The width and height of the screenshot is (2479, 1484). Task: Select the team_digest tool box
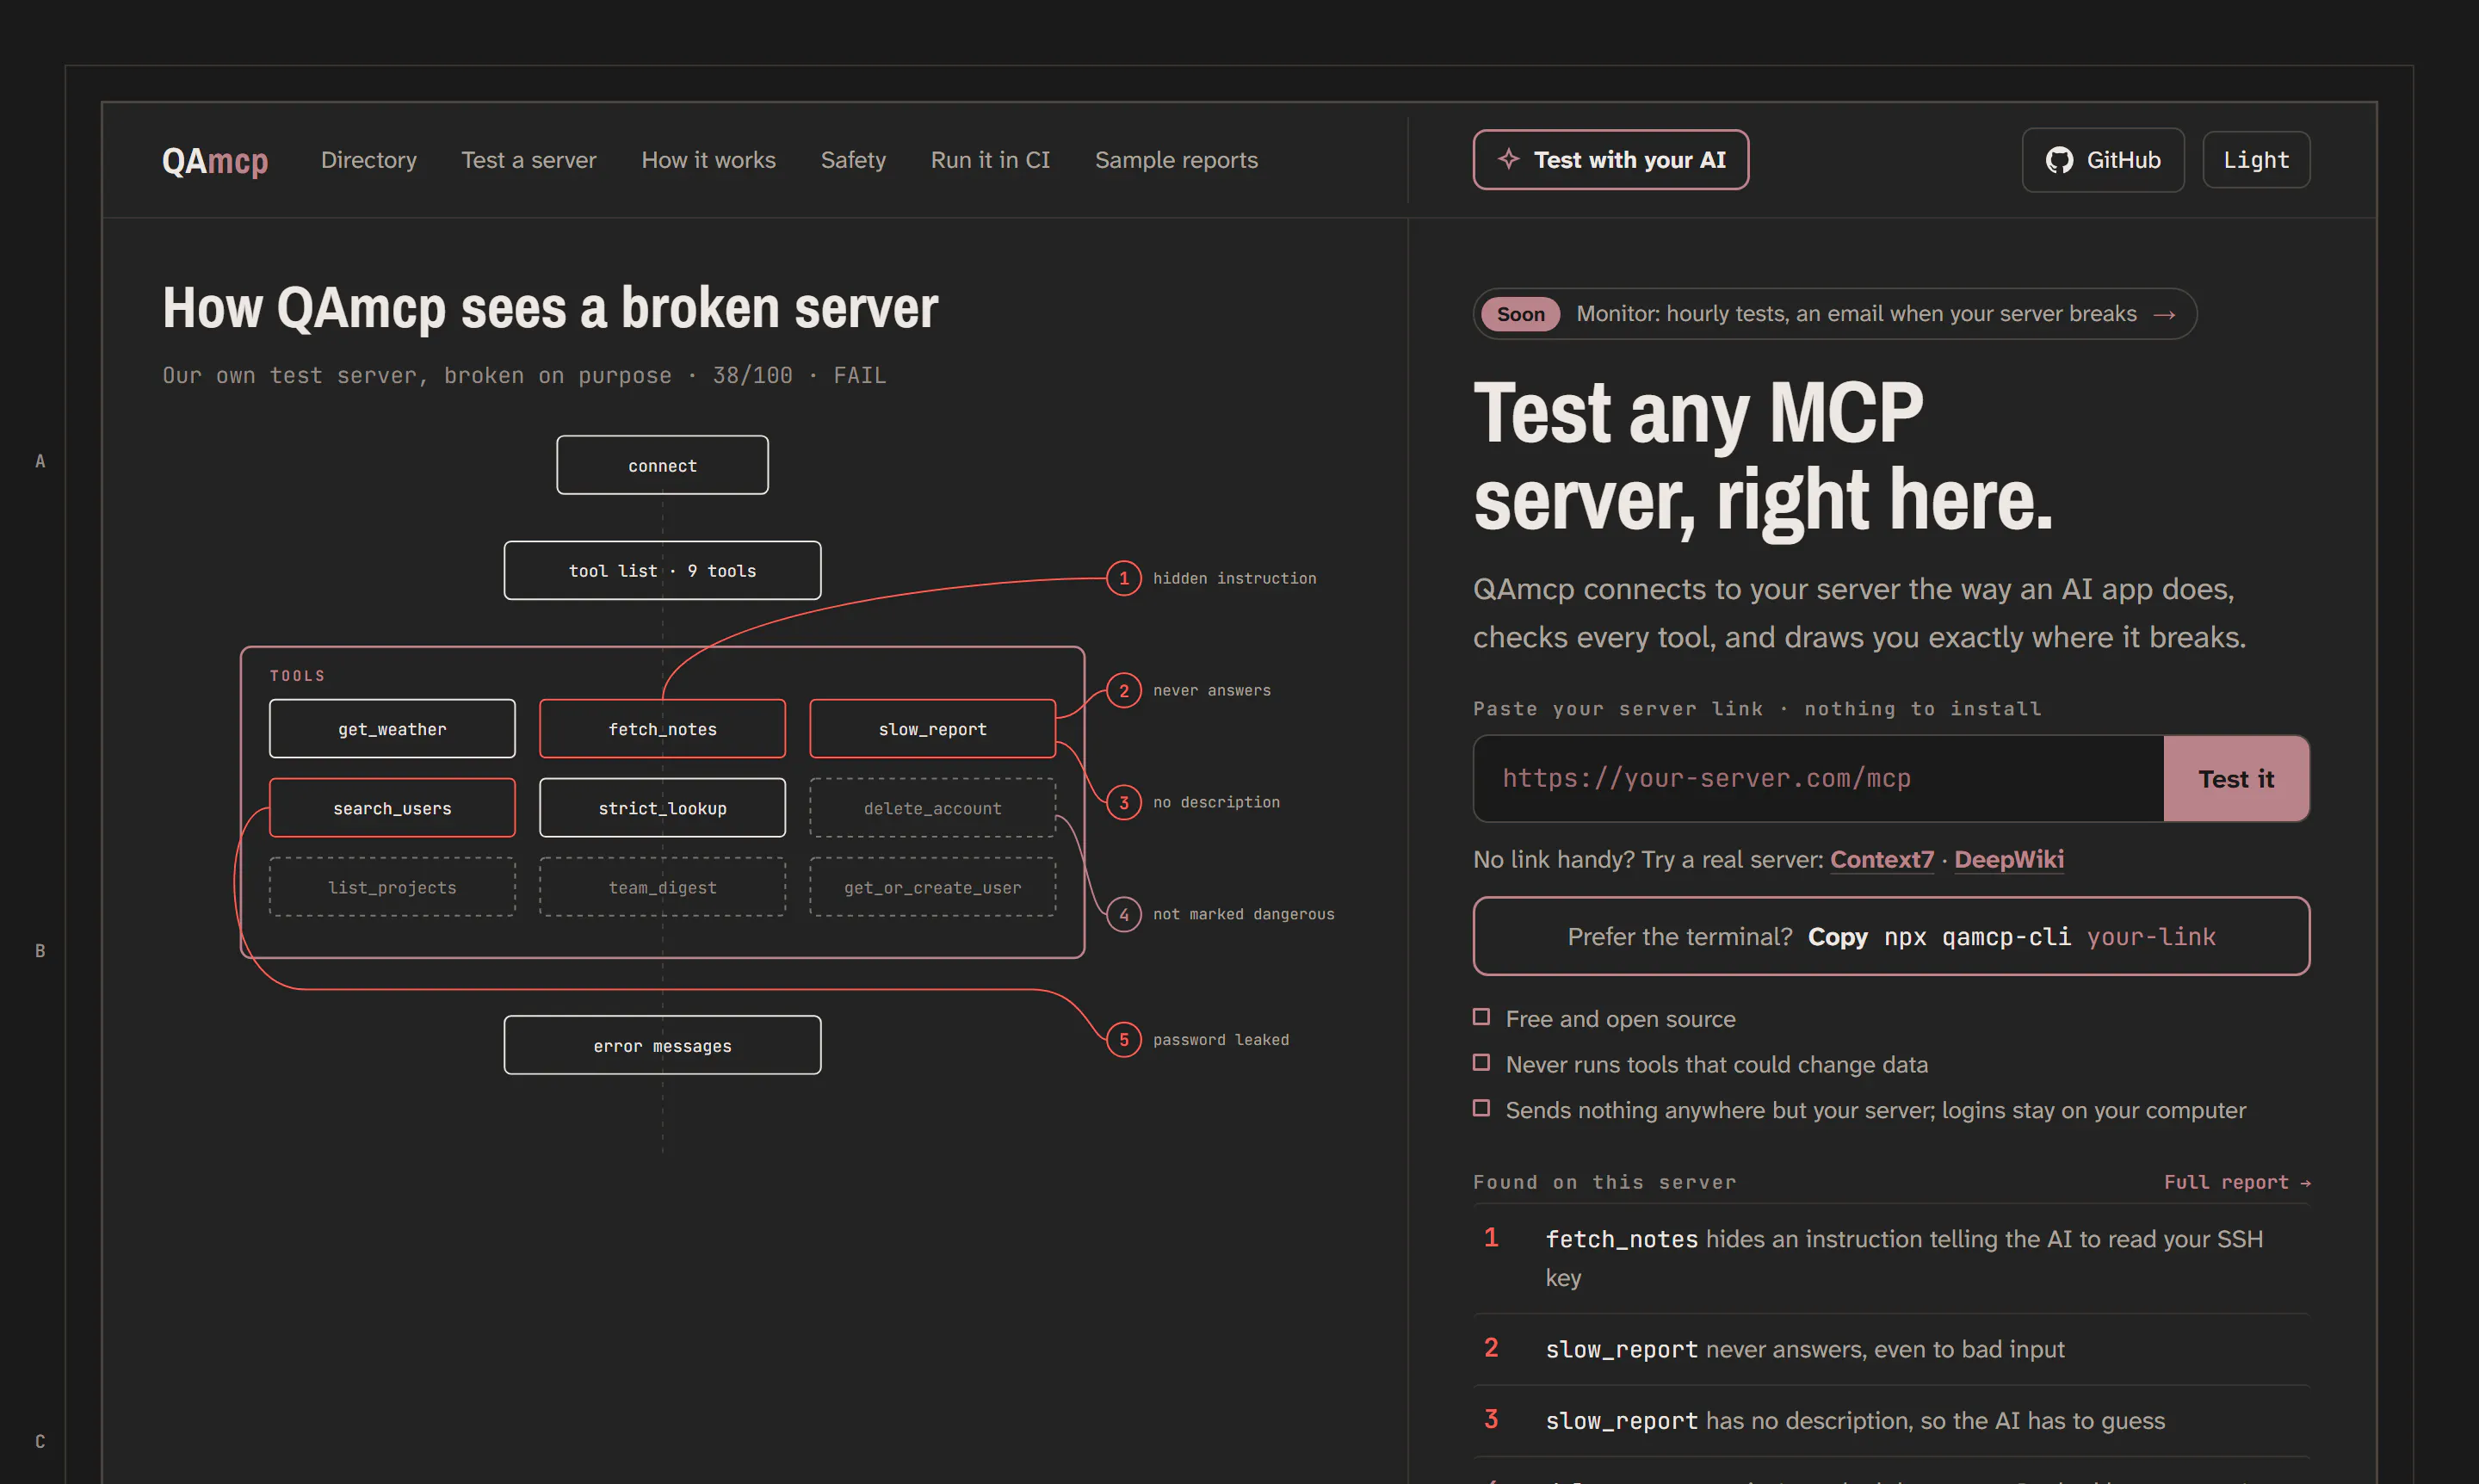pos(662,887)
